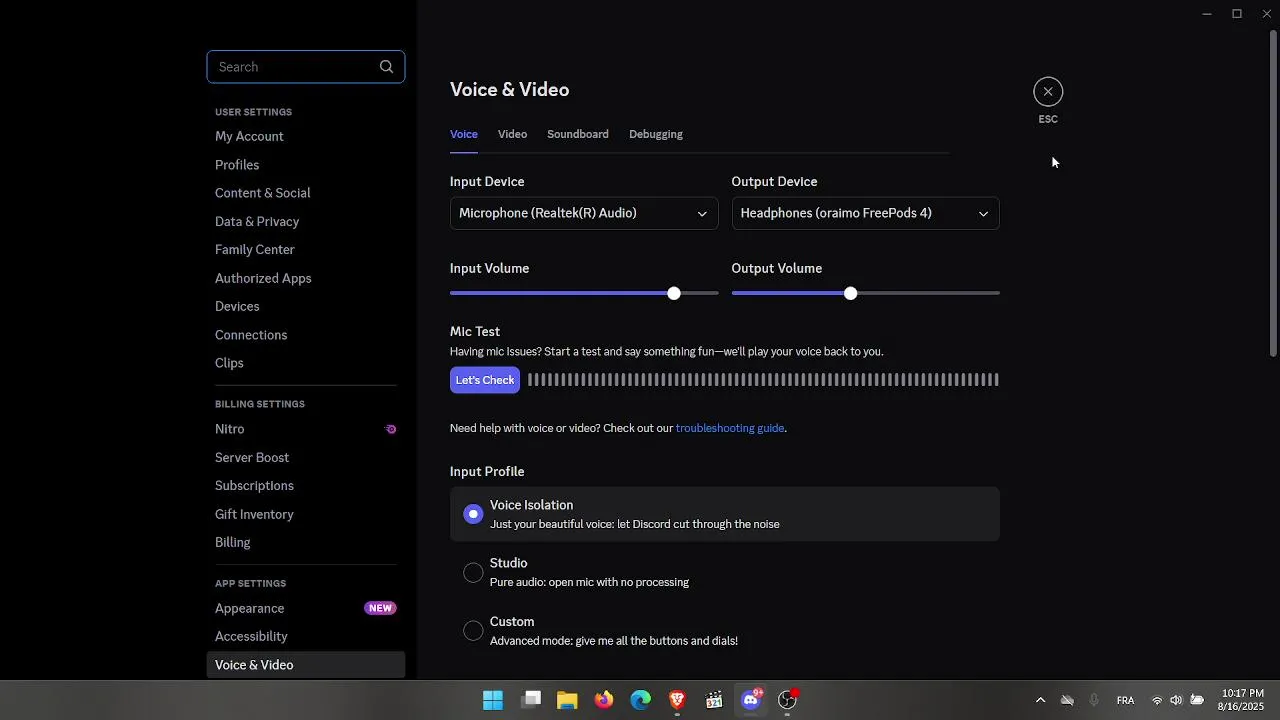Viewport: 1280px width, 720px height.
Task: Click the search magnifier icon
Action: (386, 67)
